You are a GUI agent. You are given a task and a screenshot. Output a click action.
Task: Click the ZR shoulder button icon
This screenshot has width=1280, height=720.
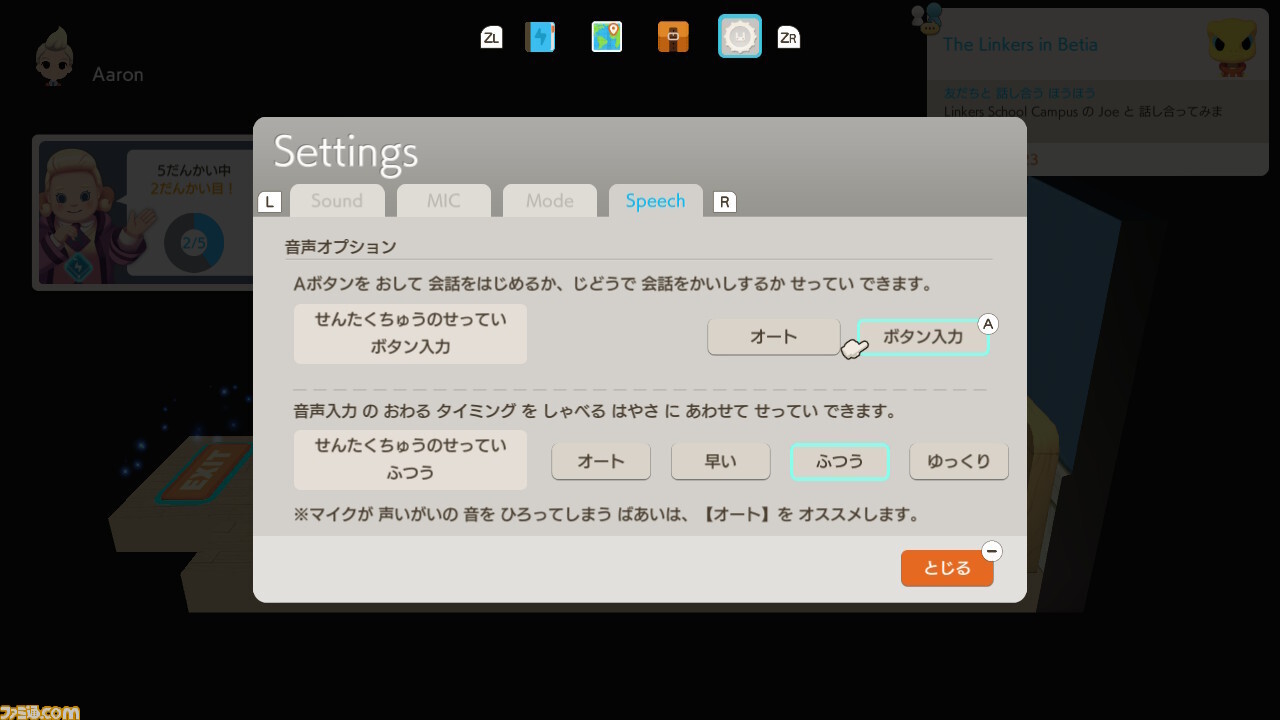[x=789, y=38]
